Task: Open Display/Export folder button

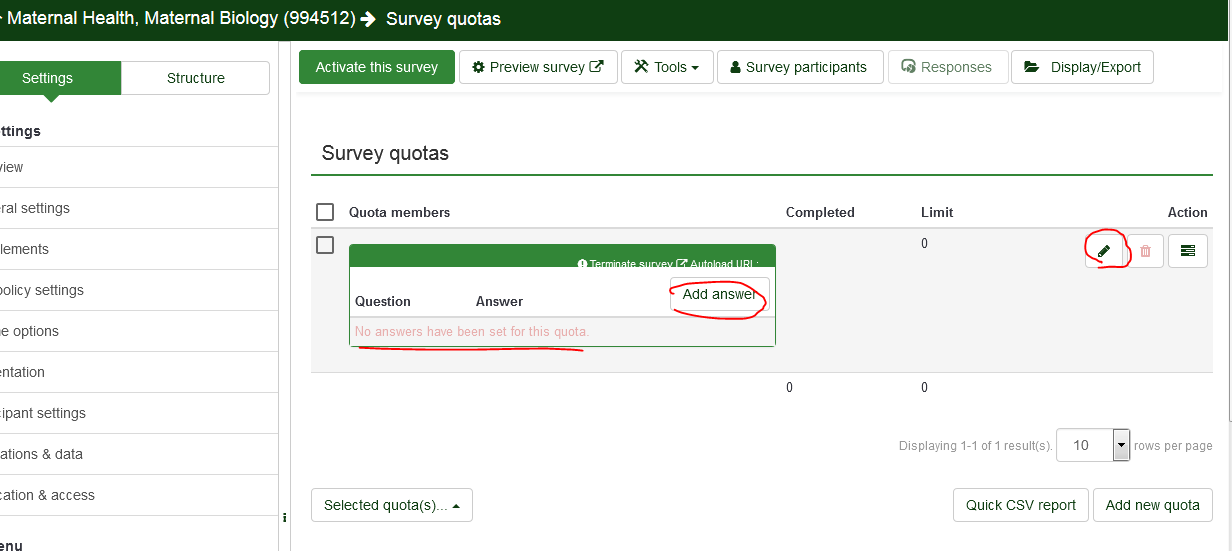Action: coord(1082,67)
